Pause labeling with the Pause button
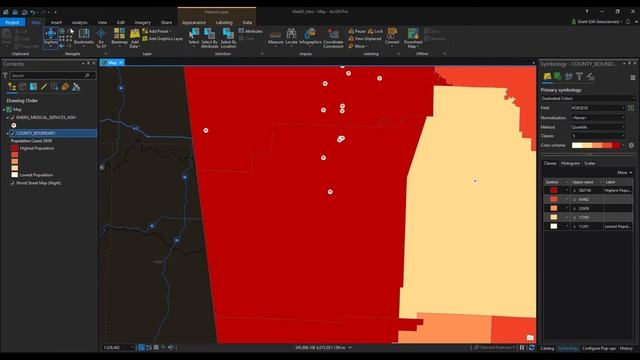This screenshot has height=360, width=640. 357,31
